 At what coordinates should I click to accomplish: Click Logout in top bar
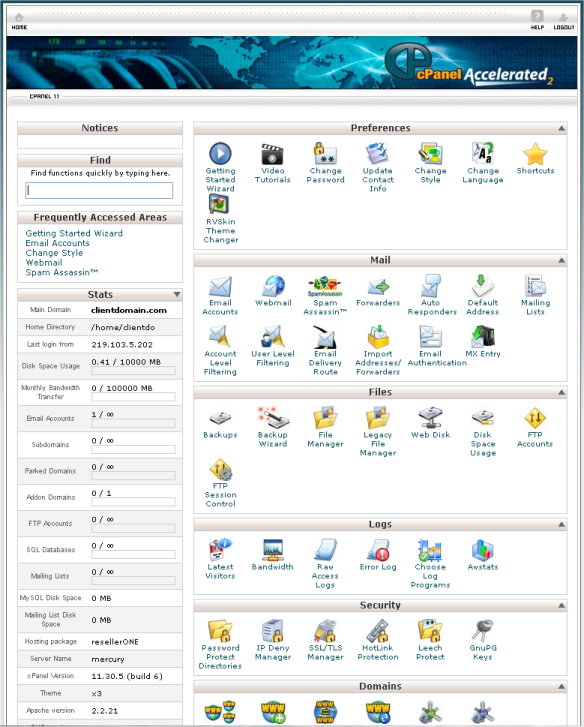[564, 21]
